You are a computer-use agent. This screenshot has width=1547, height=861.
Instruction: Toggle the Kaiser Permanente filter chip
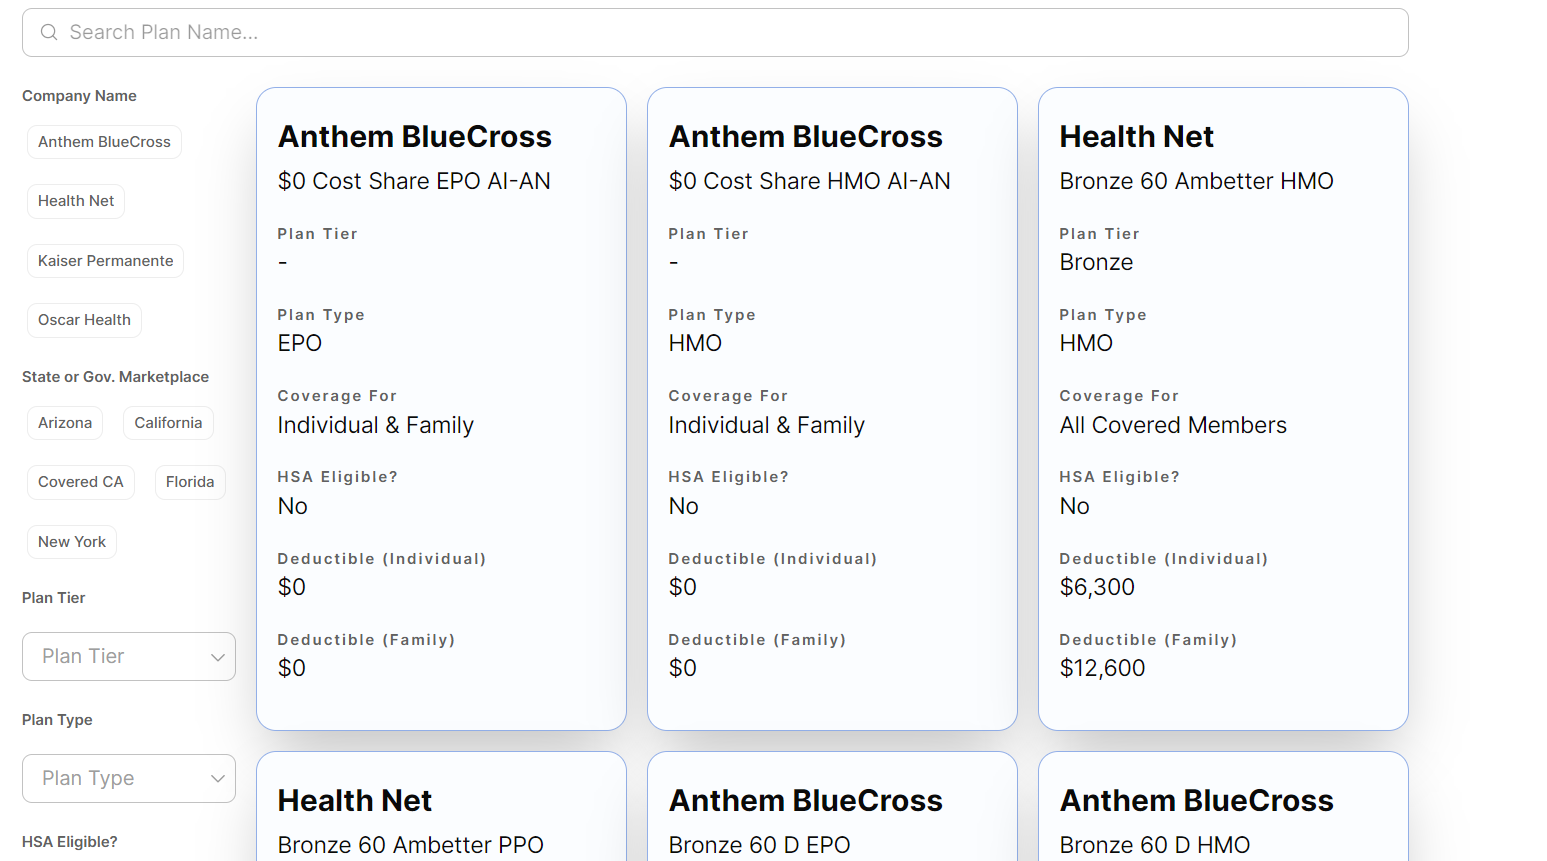105,261
